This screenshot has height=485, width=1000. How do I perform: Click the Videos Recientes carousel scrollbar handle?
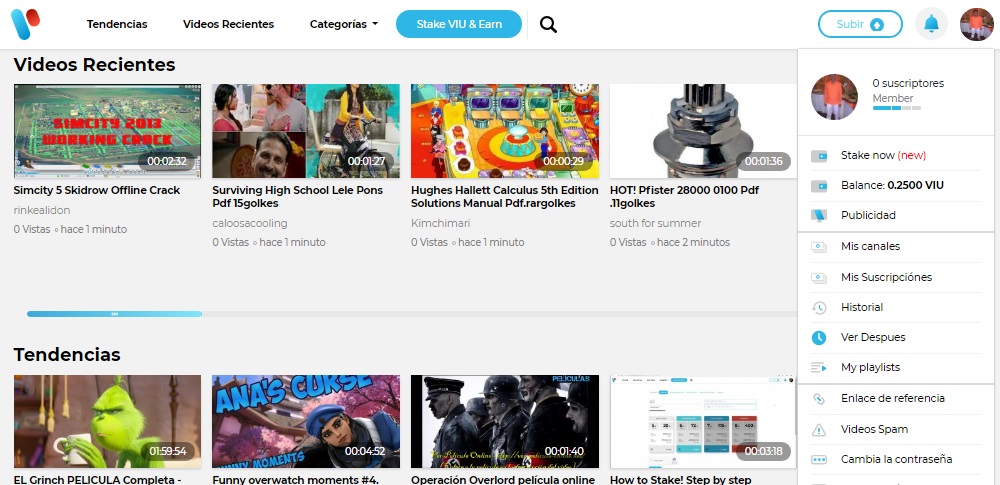click(115, 314)
